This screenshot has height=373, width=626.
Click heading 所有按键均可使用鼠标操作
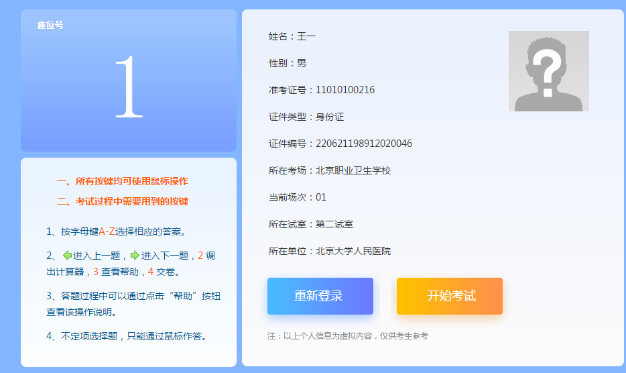pyautogui.click(x=132, y=181)
